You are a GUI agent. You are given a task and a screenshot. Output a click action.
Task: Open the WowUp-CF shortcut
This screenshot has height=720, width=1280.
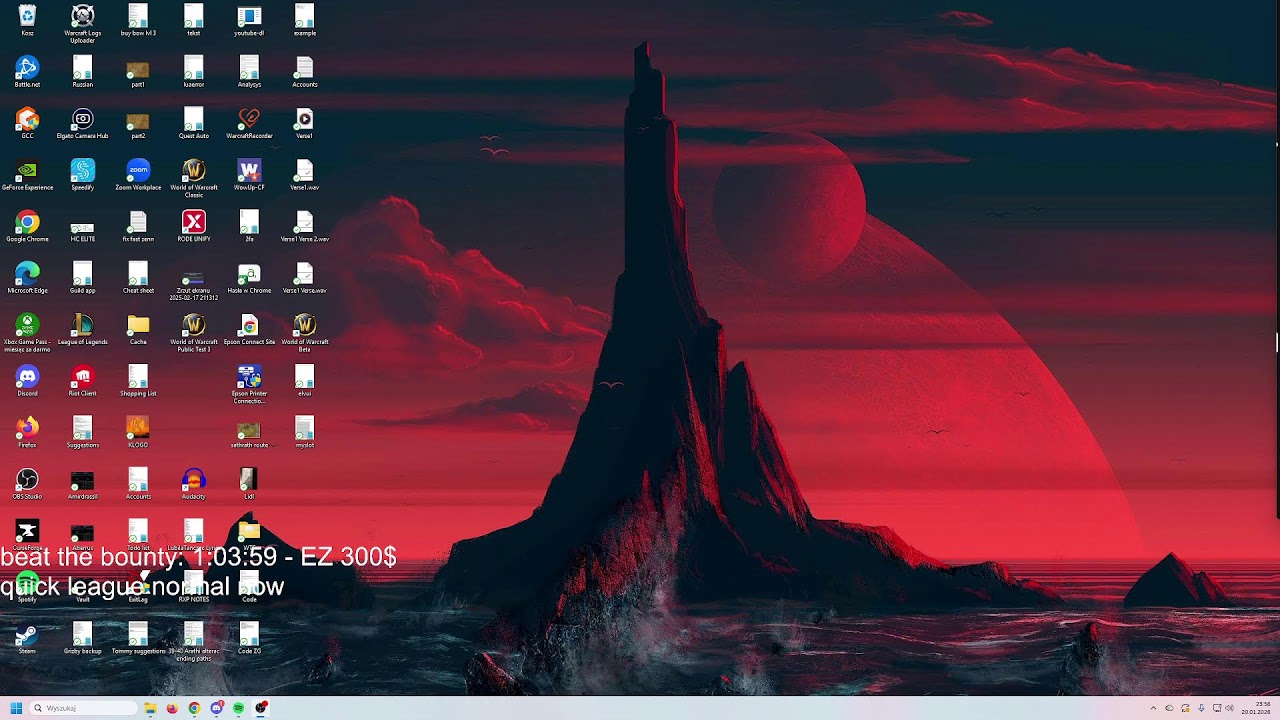(x=249, y=175)
